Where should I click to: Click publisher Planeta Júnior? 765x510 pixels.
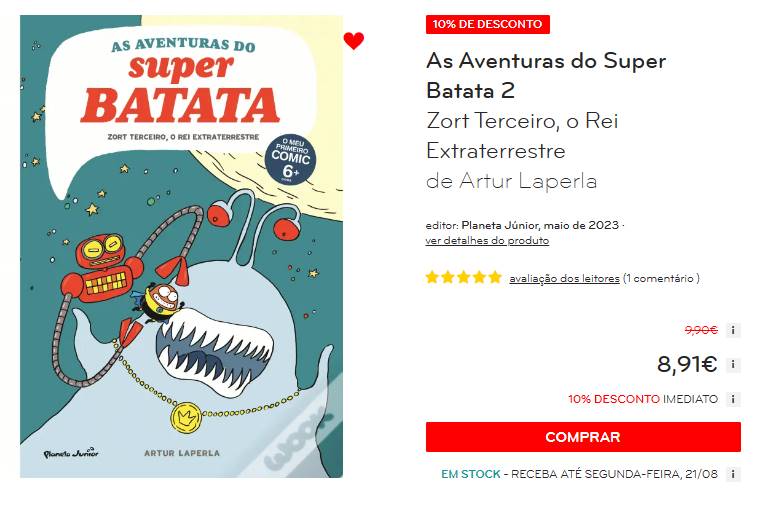pyautogui.click(x=500, y=225)
